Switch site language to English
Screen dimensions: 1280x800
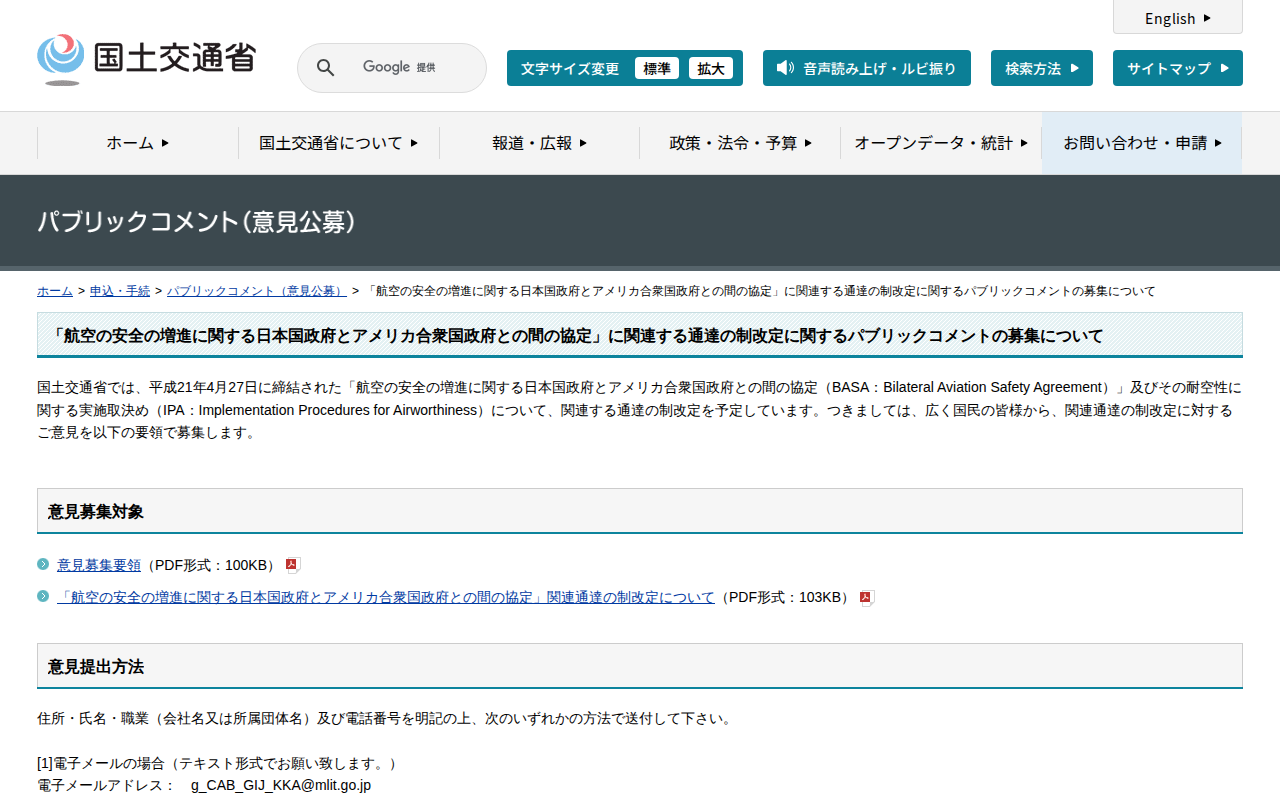1177,18
